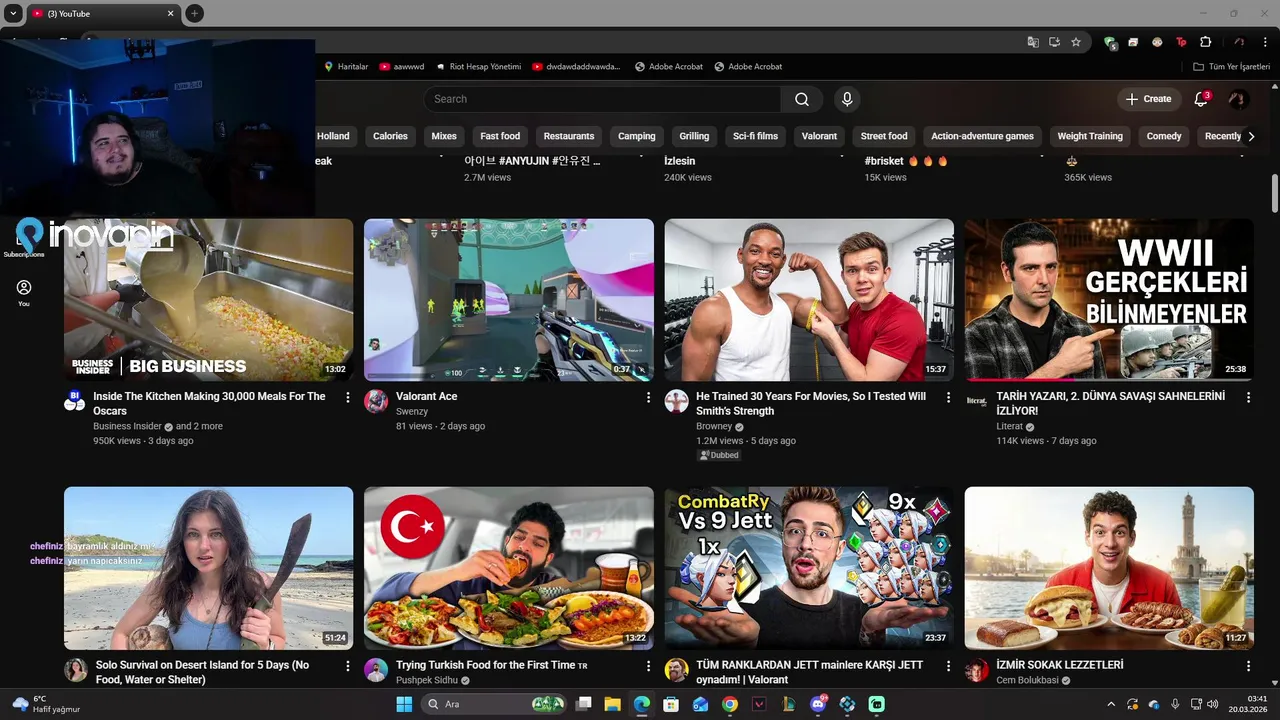1280x720 pixels.
Task: Open options for Inside The Kitchen video
Action: point(348,397)
